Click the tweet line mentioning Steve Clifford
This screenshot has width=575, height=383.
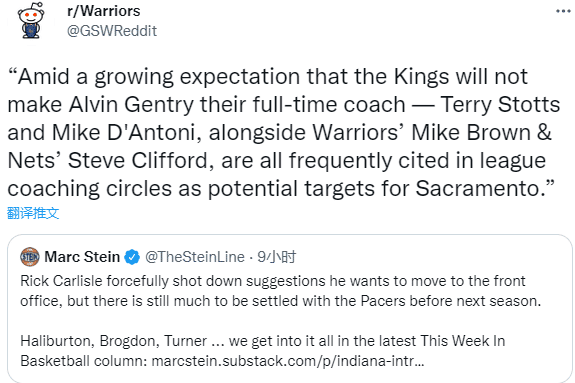point(277,161)
